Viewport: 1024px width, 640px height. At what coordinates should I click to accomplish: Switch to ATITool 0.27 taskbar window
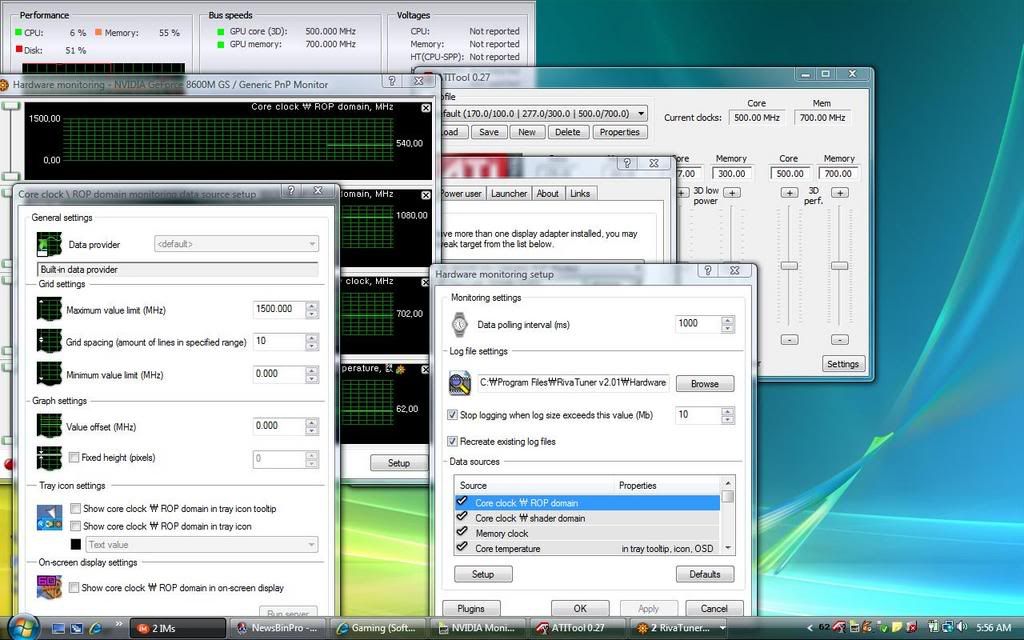click(579, 628)
